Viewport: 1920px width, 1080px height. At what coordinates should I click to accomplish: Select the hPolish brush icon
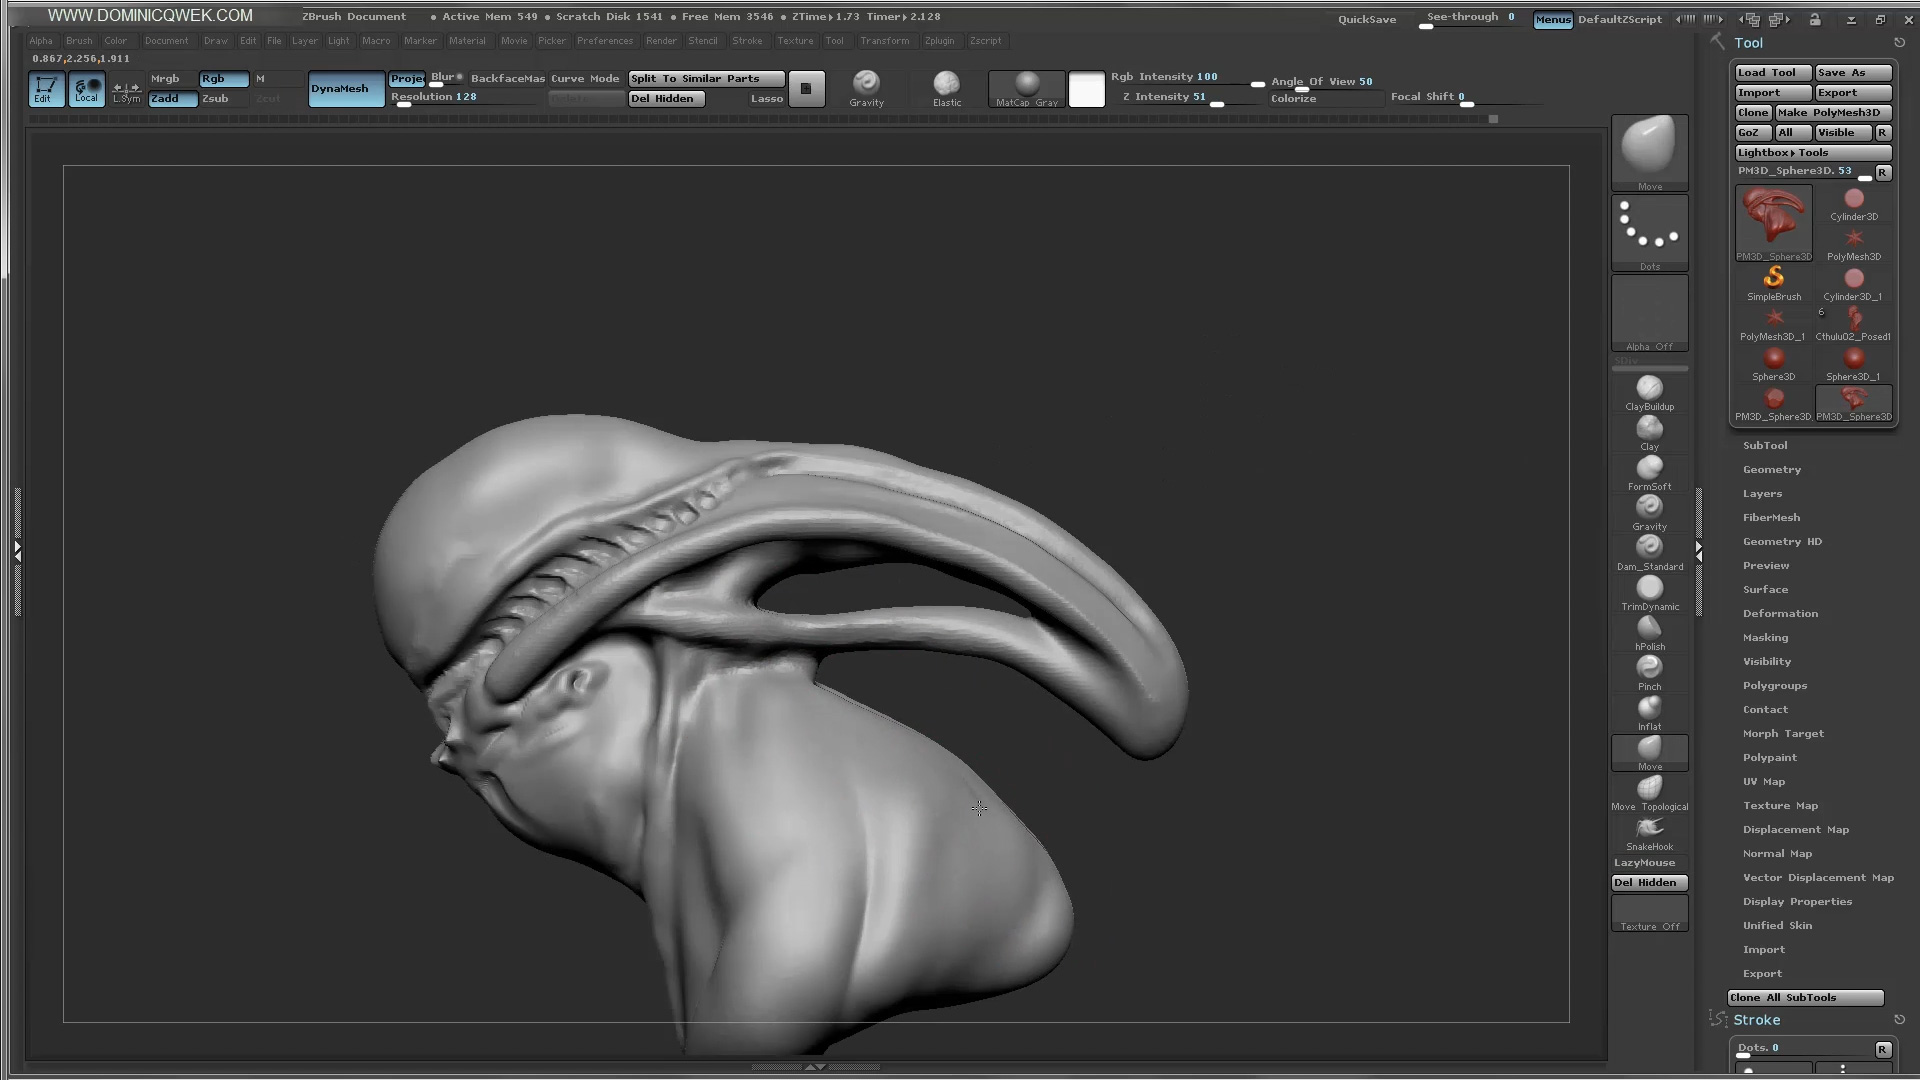[x=1649, y=629]
